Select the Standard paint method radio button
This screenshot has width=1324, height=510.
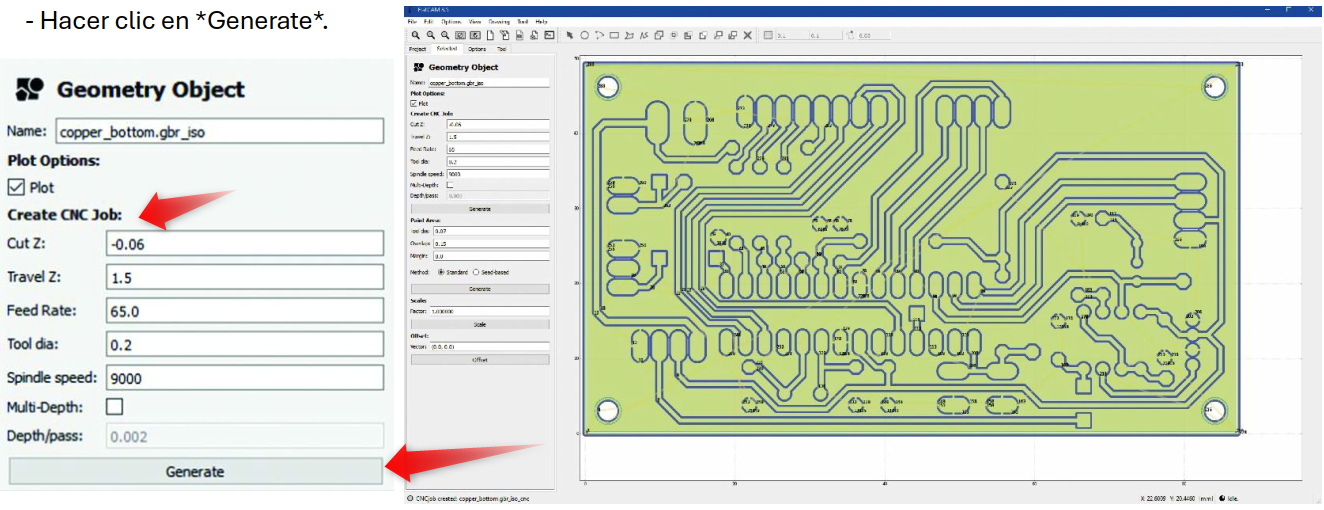(x=441, y=271)
